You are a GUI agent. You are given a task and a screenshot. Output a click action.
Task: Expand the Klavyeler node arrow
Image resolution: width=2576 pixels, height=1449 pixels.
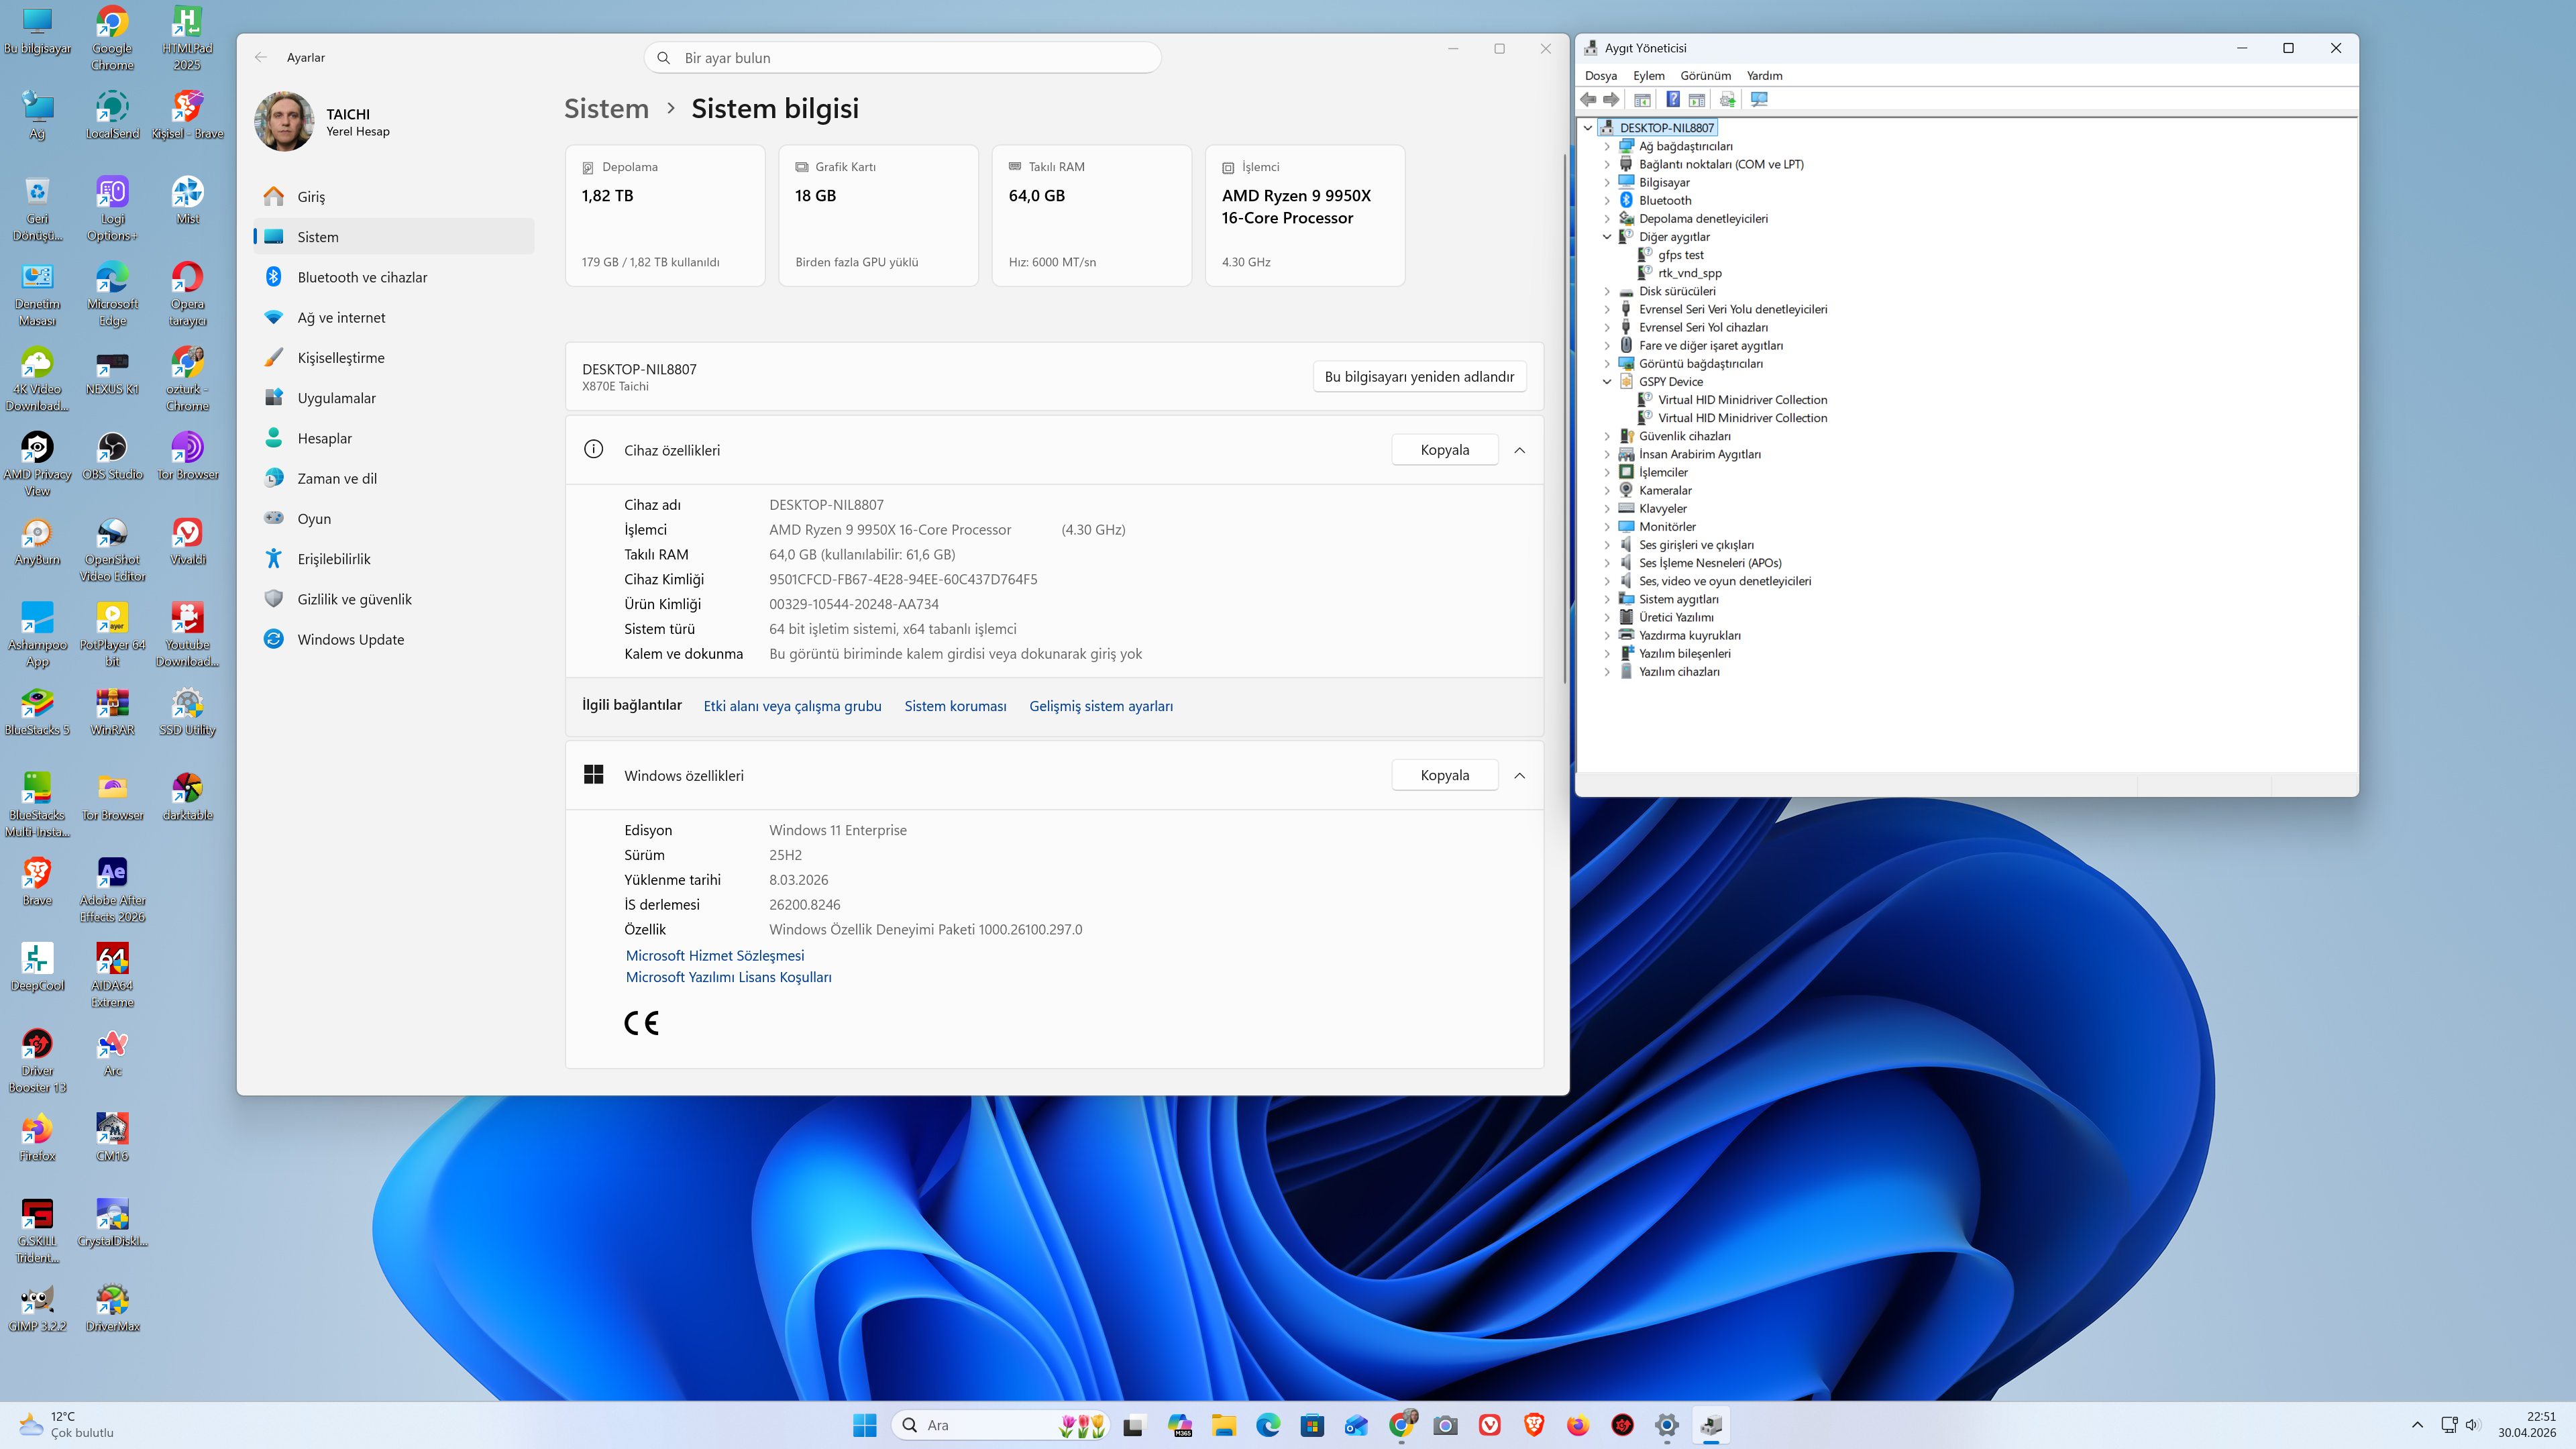pos(1607,509)
